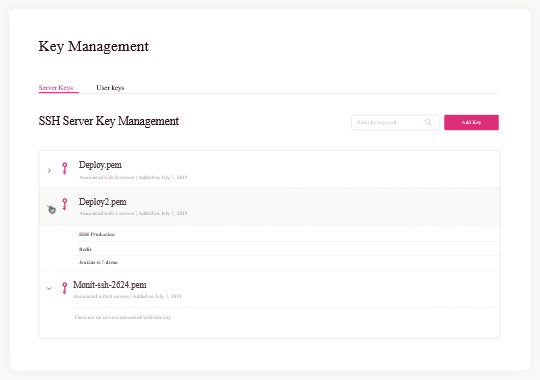Collapse the Monit-ssh-2624.pem row chevron
The width and height of the screenshot is (540, 380).
click(49, 288)
